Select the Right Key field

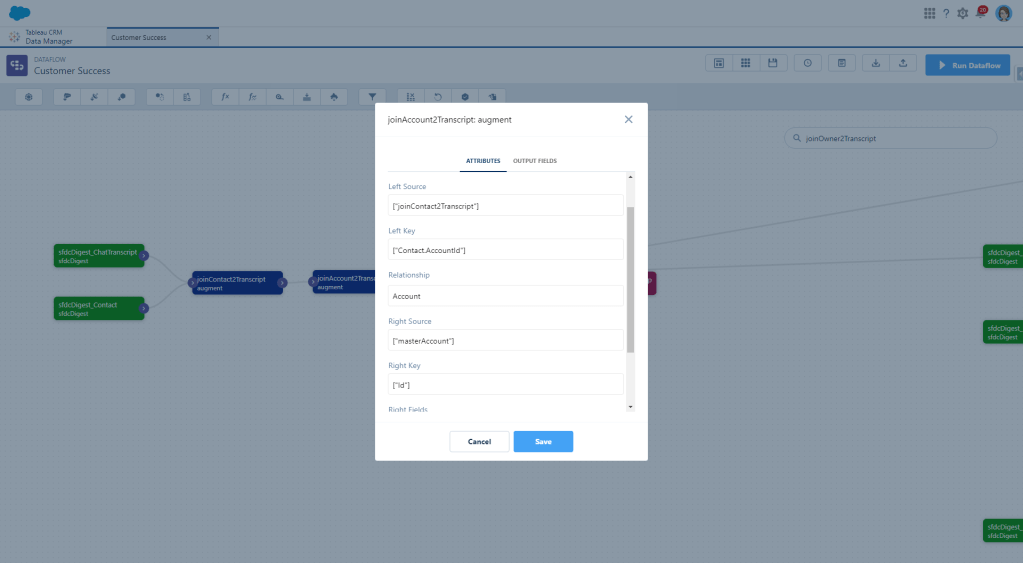coord(505,385)
